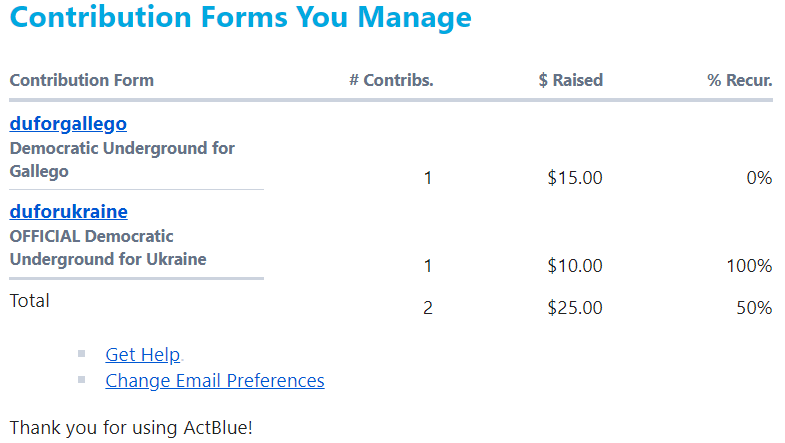Click the Thank you for using ActBlue text
The image size is (785, 443).
(131, 428)
